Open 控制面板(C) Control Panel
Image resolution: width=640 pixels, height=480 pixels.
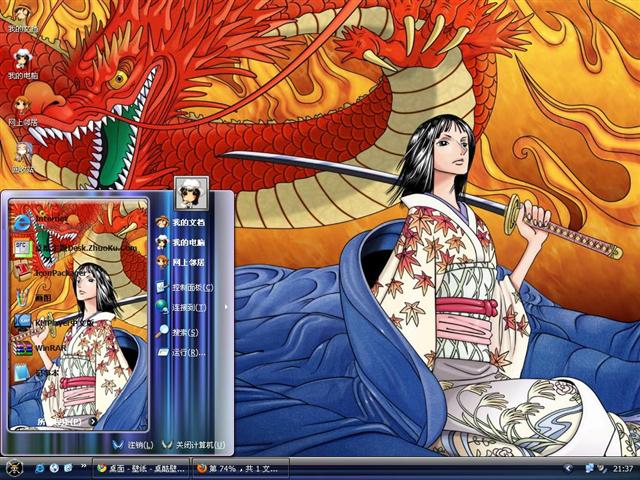coord(184,287)
